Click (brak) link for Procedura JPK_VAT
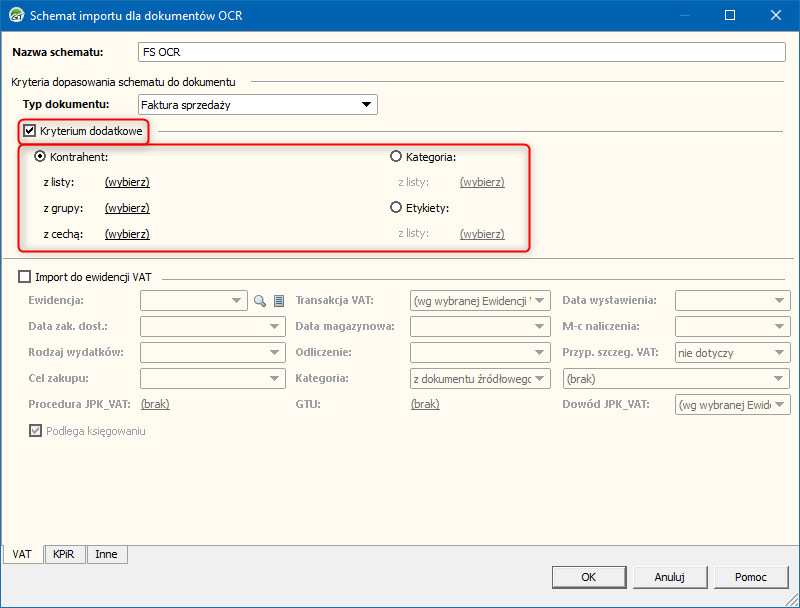 [155, 404]
